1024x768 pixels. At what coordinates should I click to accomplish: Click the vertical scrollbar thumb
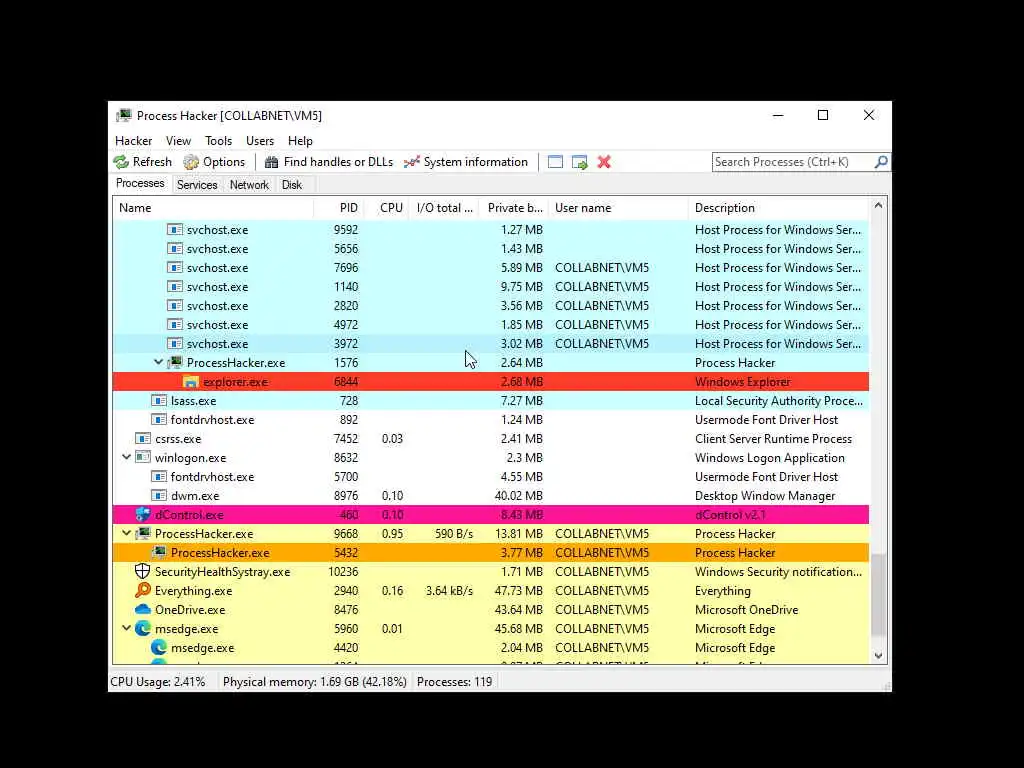click(x=878, y=594)
